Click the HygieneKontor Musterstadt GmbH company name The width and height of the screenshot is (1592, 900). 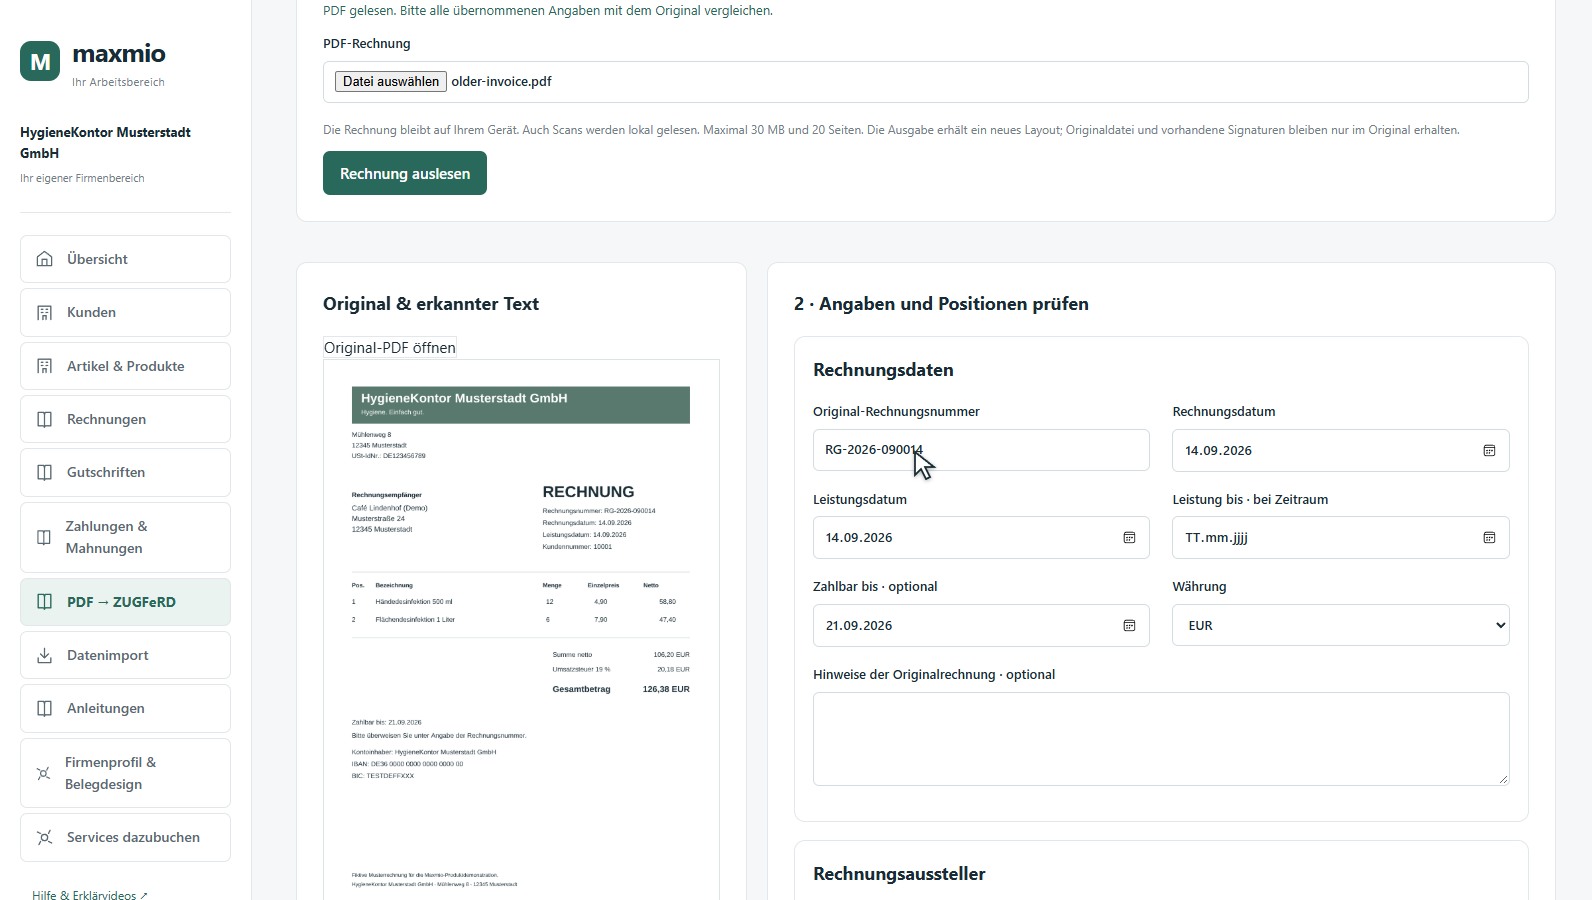click(105, 142)
